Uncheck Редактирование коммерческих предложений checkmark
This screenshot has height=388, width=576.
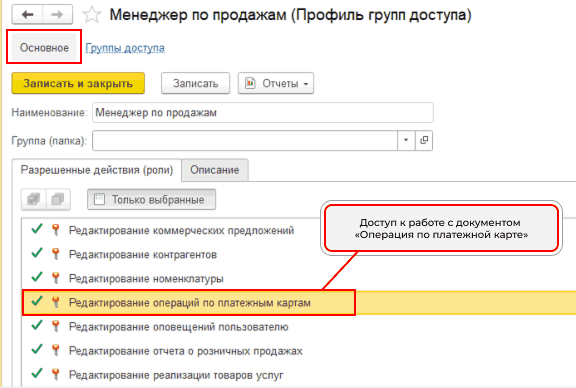(x=37, y=229)
